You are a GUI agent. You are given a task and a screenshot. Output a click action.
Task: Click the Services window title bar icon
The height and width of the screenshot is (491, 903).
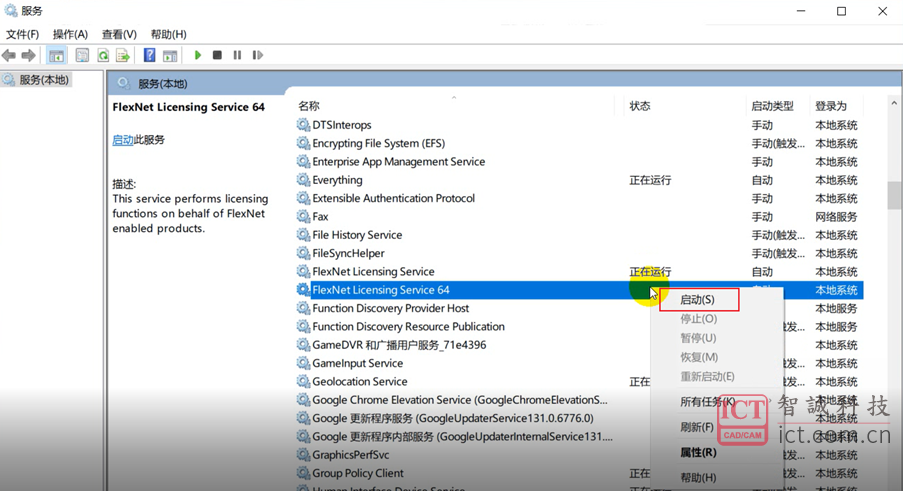point(10,10)
